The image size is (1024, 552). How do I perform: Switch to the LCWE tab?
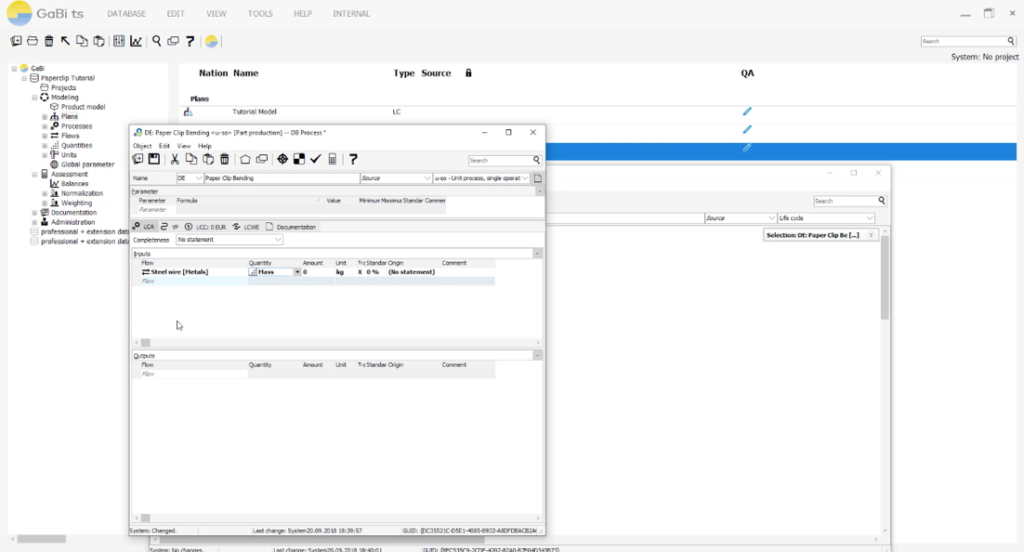coord(246,227)
